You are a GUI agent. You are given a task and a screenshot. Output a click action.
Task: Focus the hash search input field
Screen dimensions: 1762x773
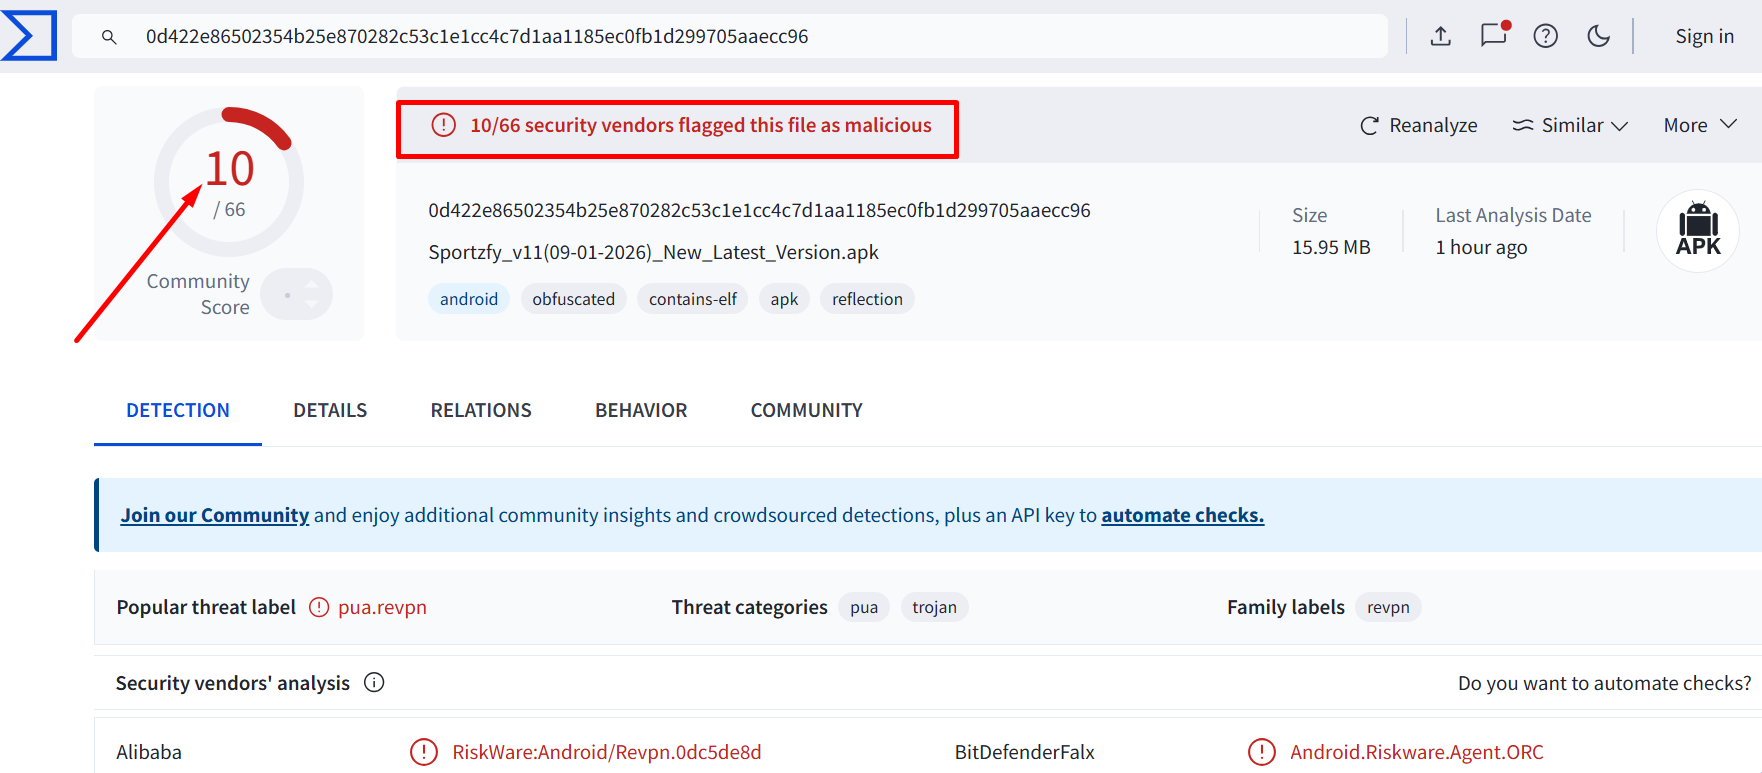[730, 36]
